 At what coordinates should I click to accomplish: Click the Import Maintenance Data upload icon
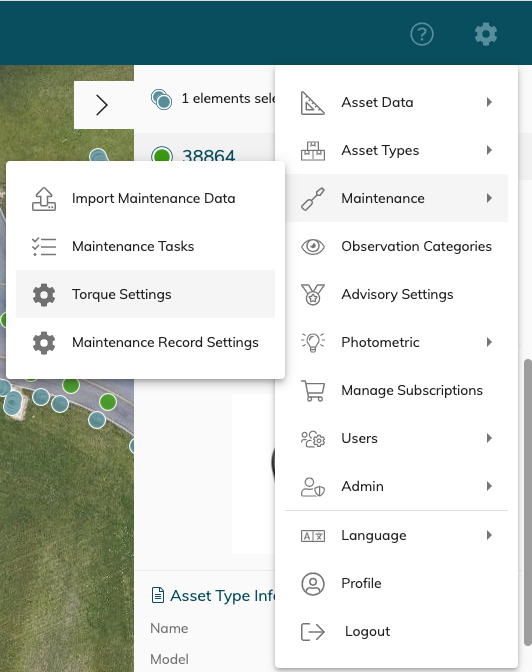coord(44,199)
